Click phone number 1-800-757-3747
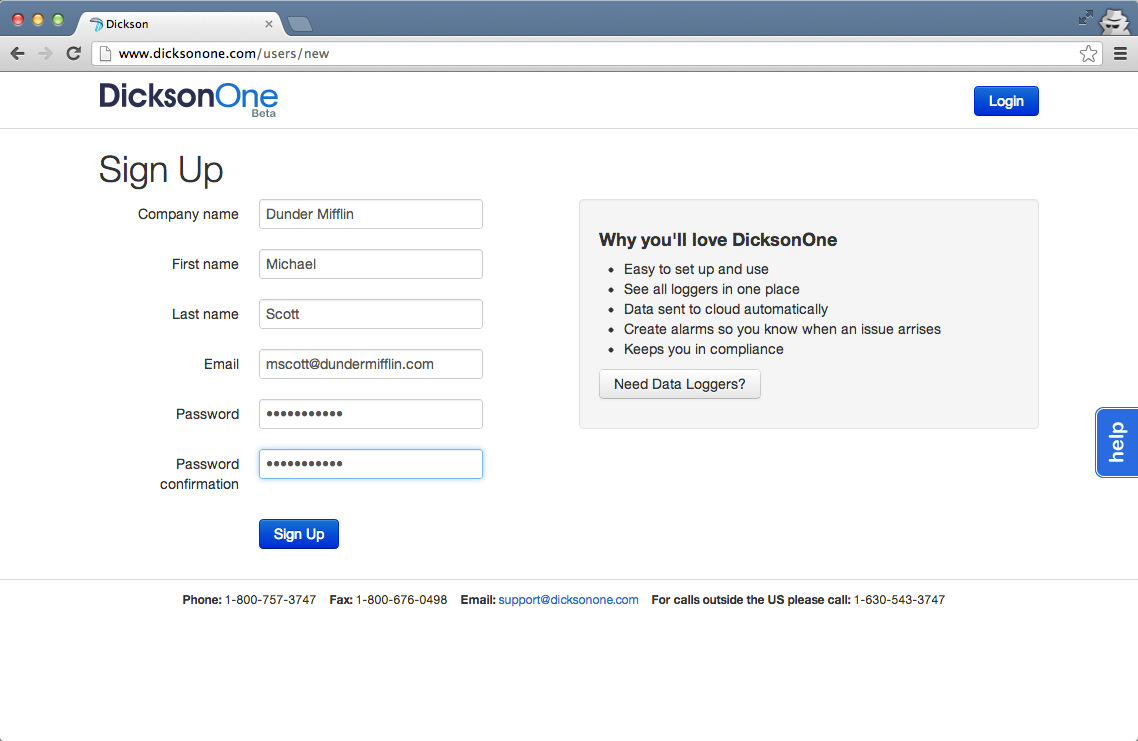Screen dimensions: 1138x741 (x=270, y=599)
